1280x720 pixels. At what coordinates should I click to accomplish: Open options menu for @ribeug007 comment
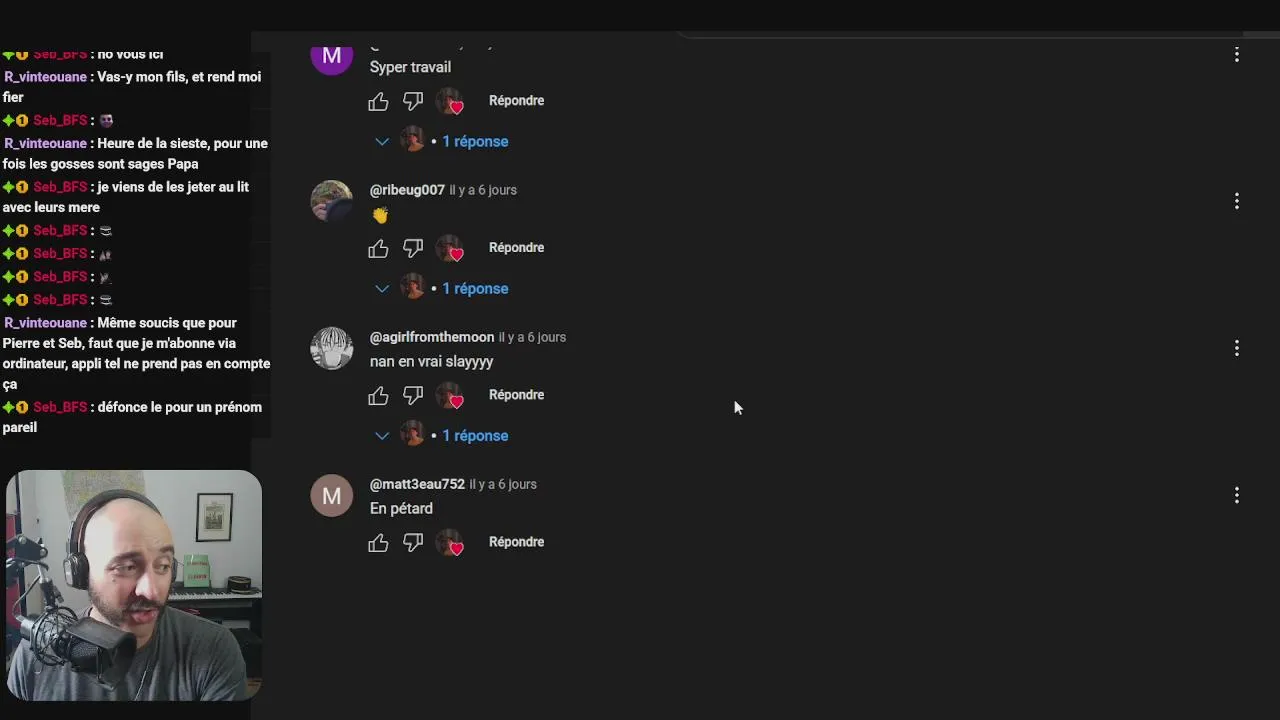coord(1237,201)
